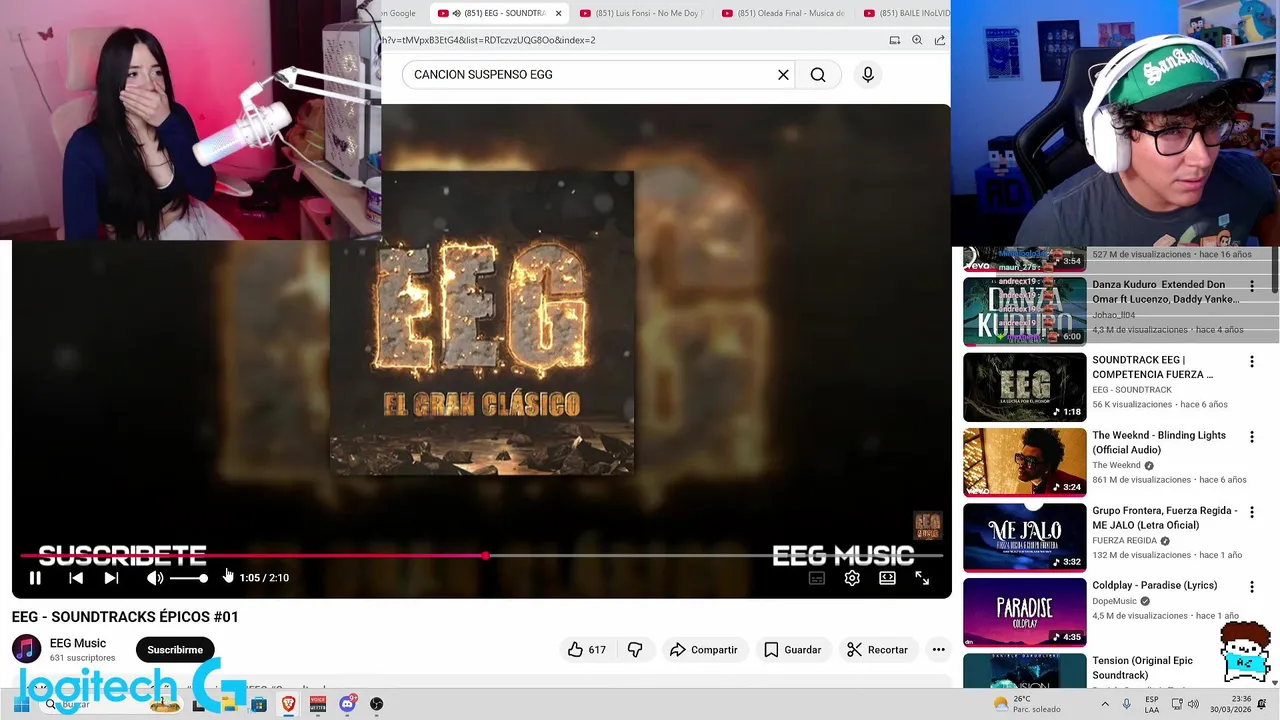Save video with Guardar button
This screenshot has height=720, width=1280.
coord(792,650)
